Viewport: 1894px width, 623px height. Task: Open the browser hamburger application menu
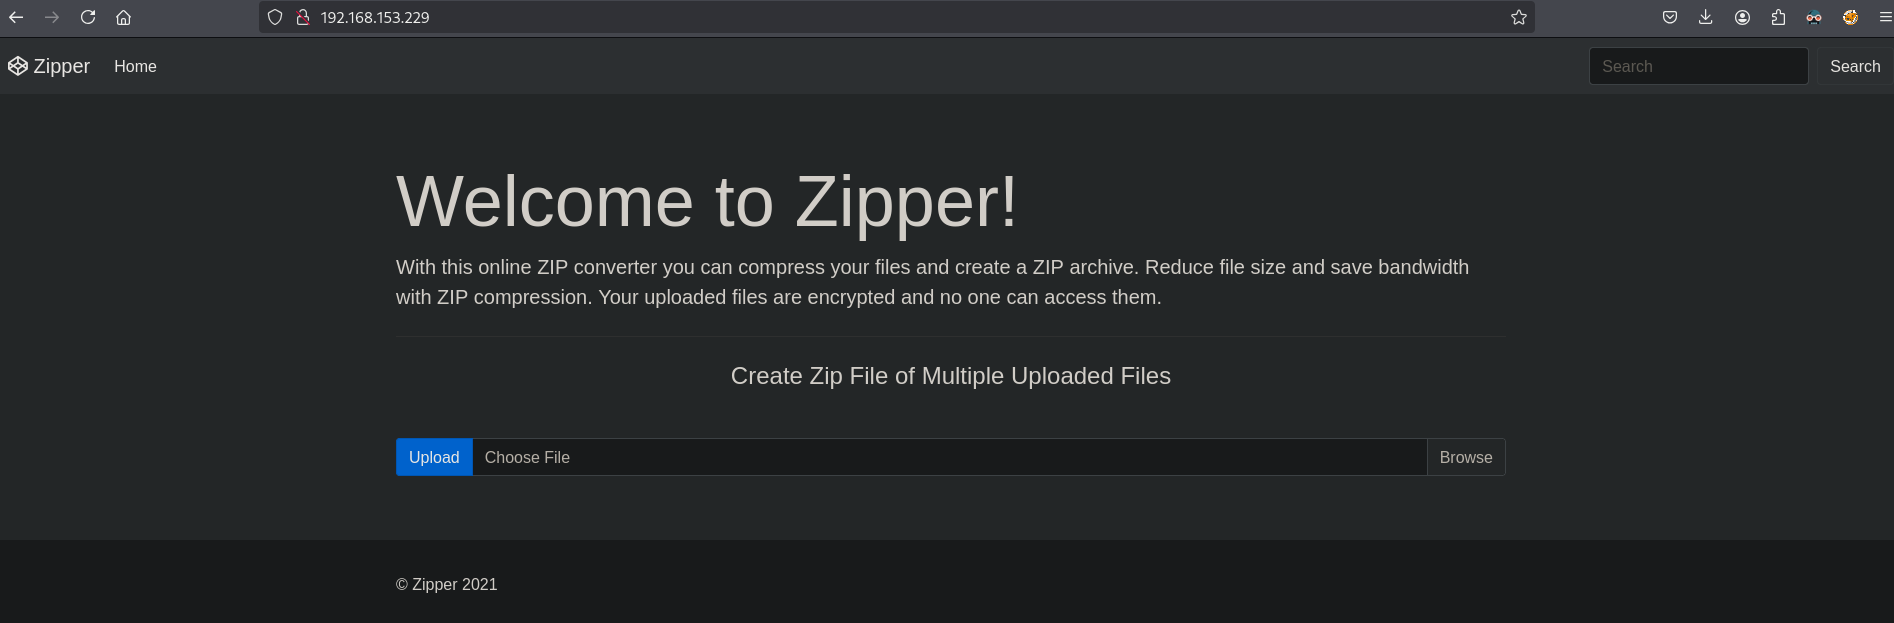1885,17
